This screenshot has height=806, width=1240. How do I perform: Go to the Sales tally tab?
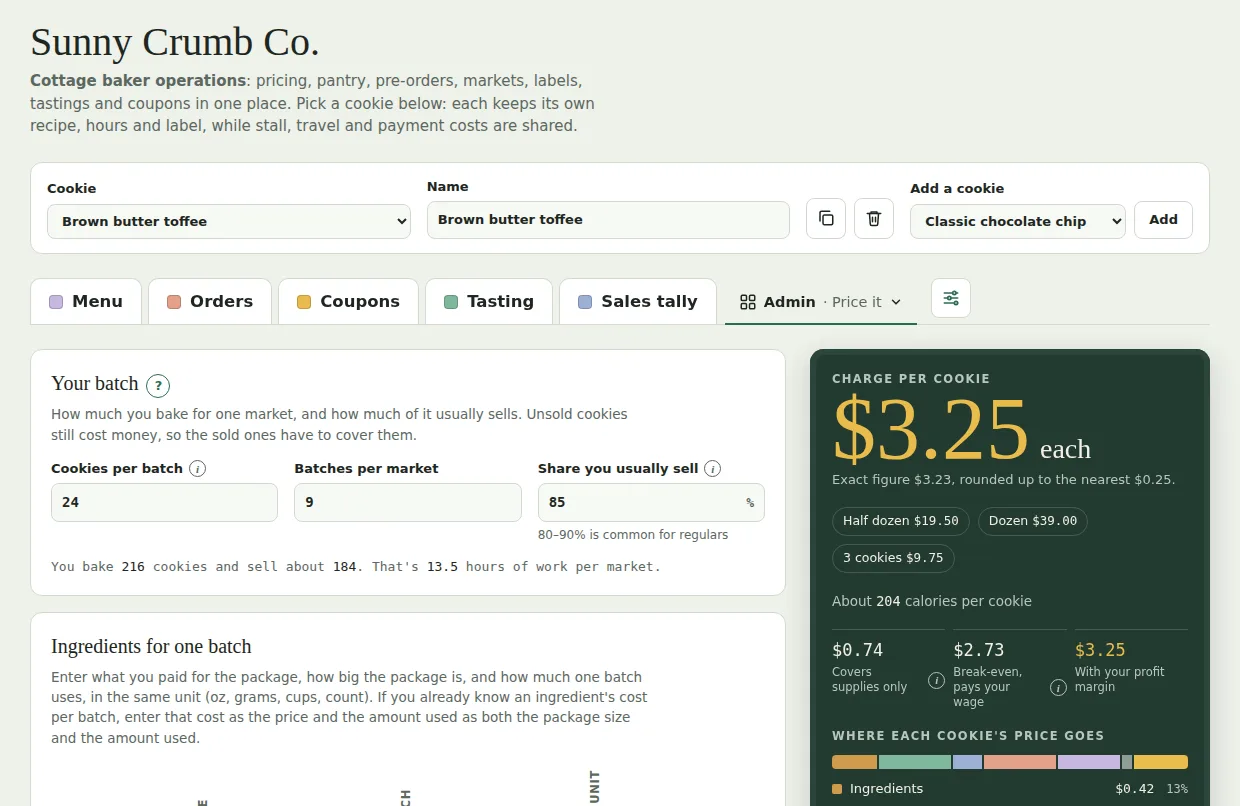638,301
